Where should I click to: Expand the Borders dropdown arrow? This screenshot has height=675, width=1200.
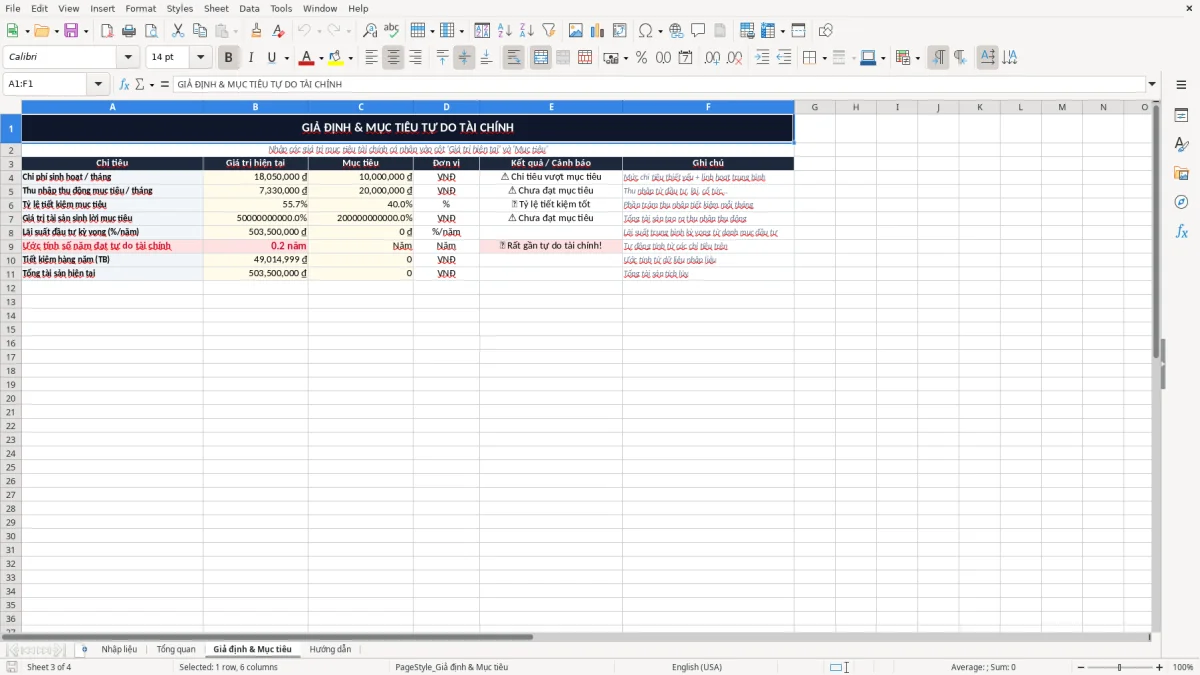point(827,58)
